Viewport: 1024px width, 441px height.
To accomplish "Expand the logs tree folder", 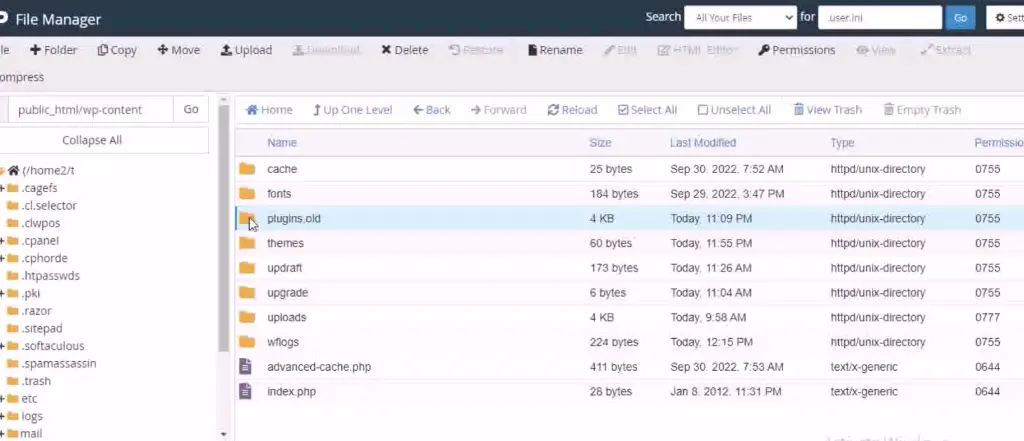I will [3, 417].
